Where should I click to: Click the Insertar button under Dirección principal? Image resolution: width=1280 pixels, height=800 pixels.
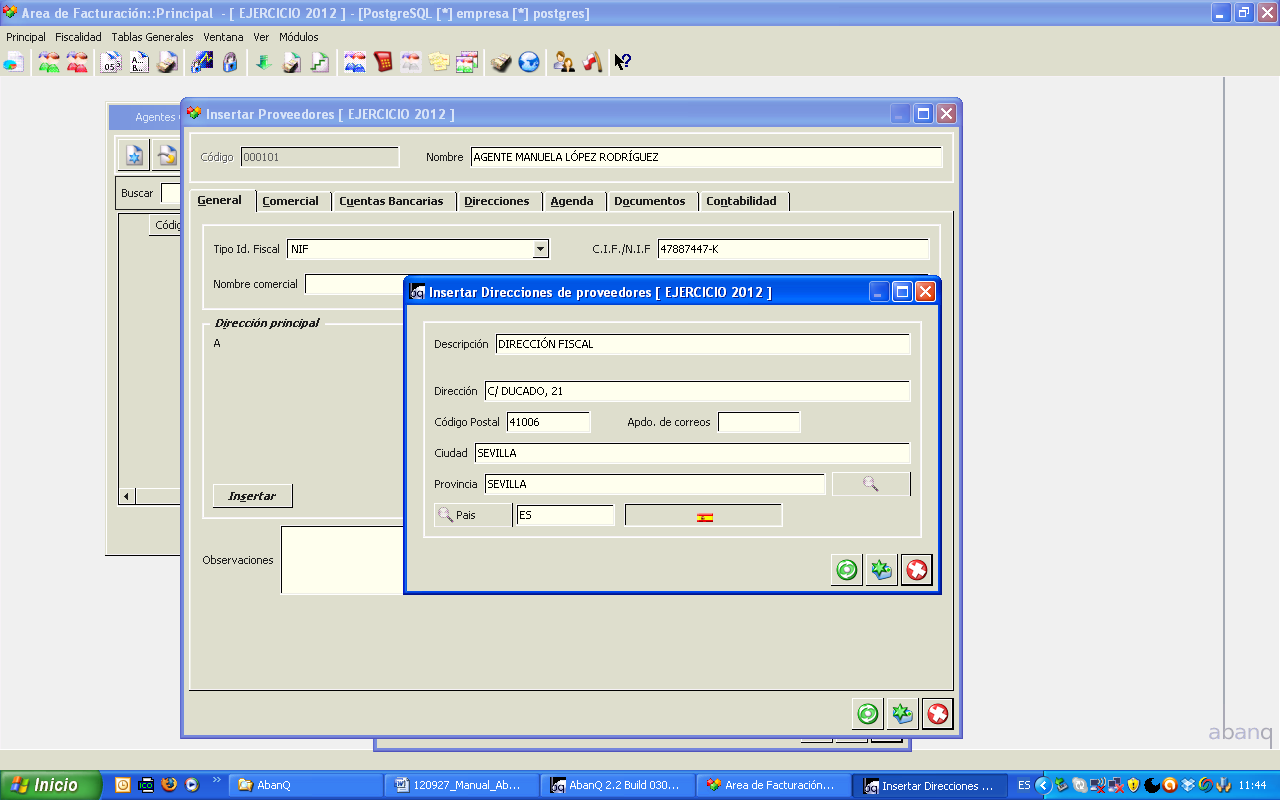pyautogui.click(x=252, y=496)
